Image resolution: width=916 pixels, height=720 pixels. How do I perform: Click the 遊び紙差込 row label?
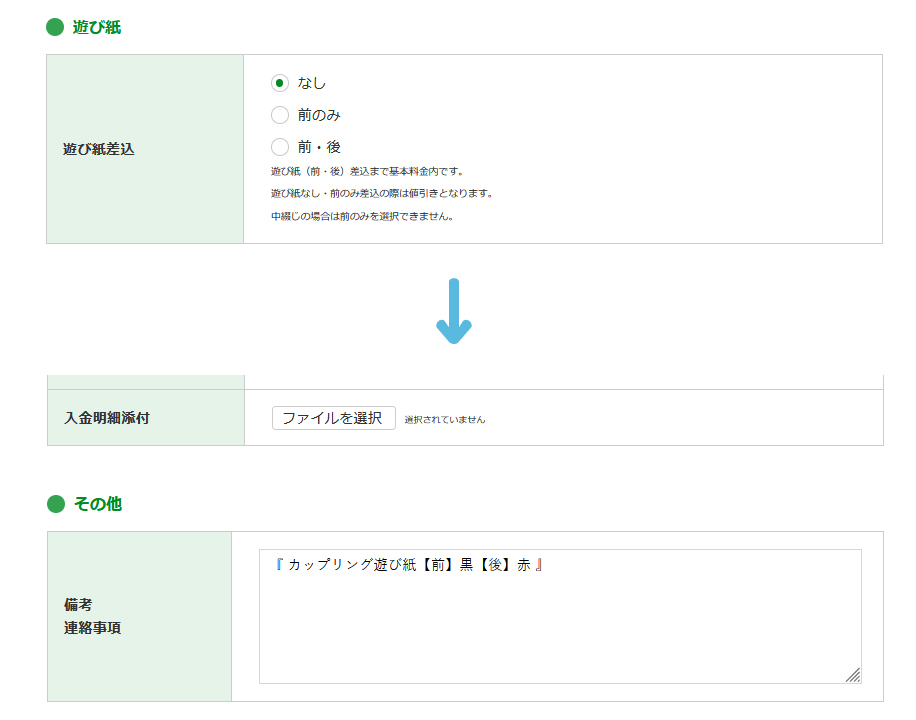(x=98, y=149)
